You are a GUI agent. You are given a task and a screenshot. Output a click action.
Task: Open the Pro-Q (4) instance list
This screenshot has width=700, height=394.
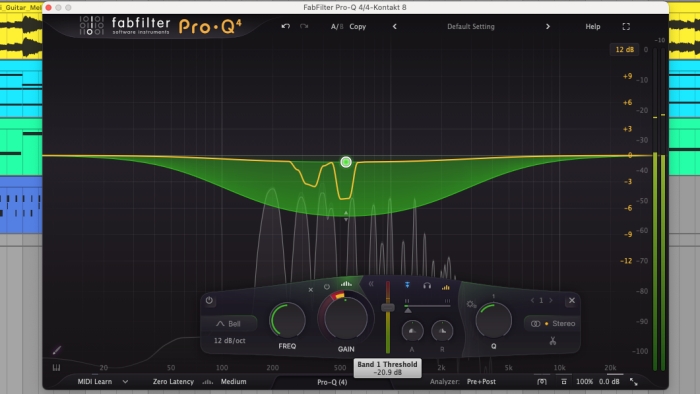pyautogui.click(x=332, y=382)
